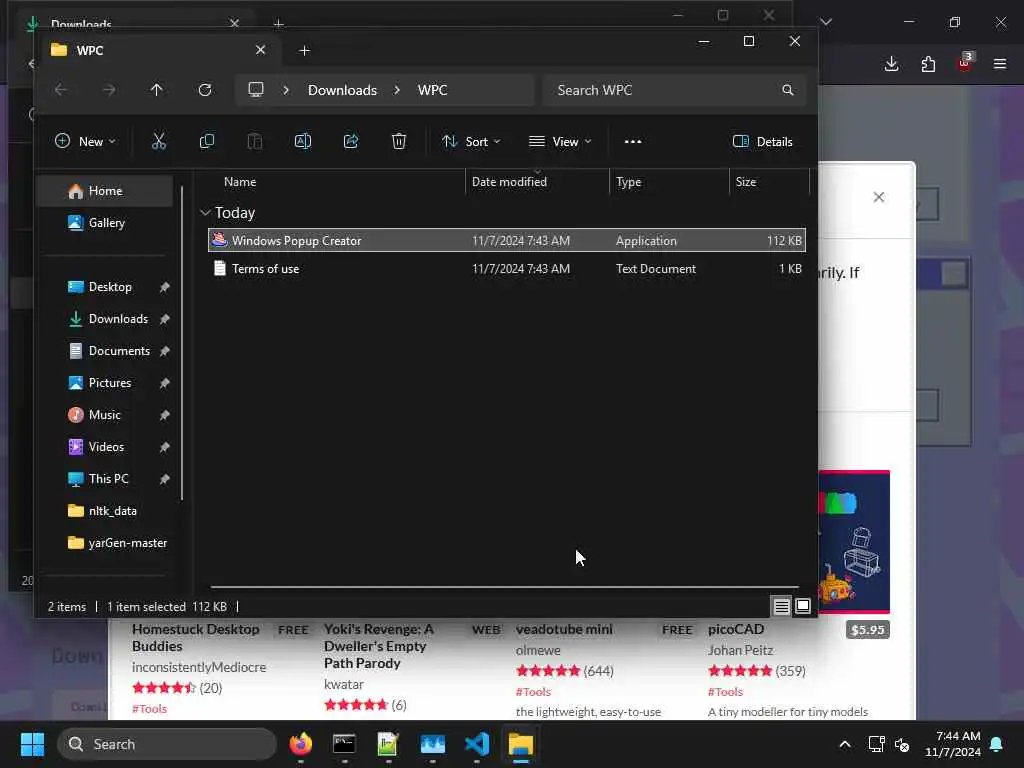Click the horizontal scrollbar in file list

[504, 586]
